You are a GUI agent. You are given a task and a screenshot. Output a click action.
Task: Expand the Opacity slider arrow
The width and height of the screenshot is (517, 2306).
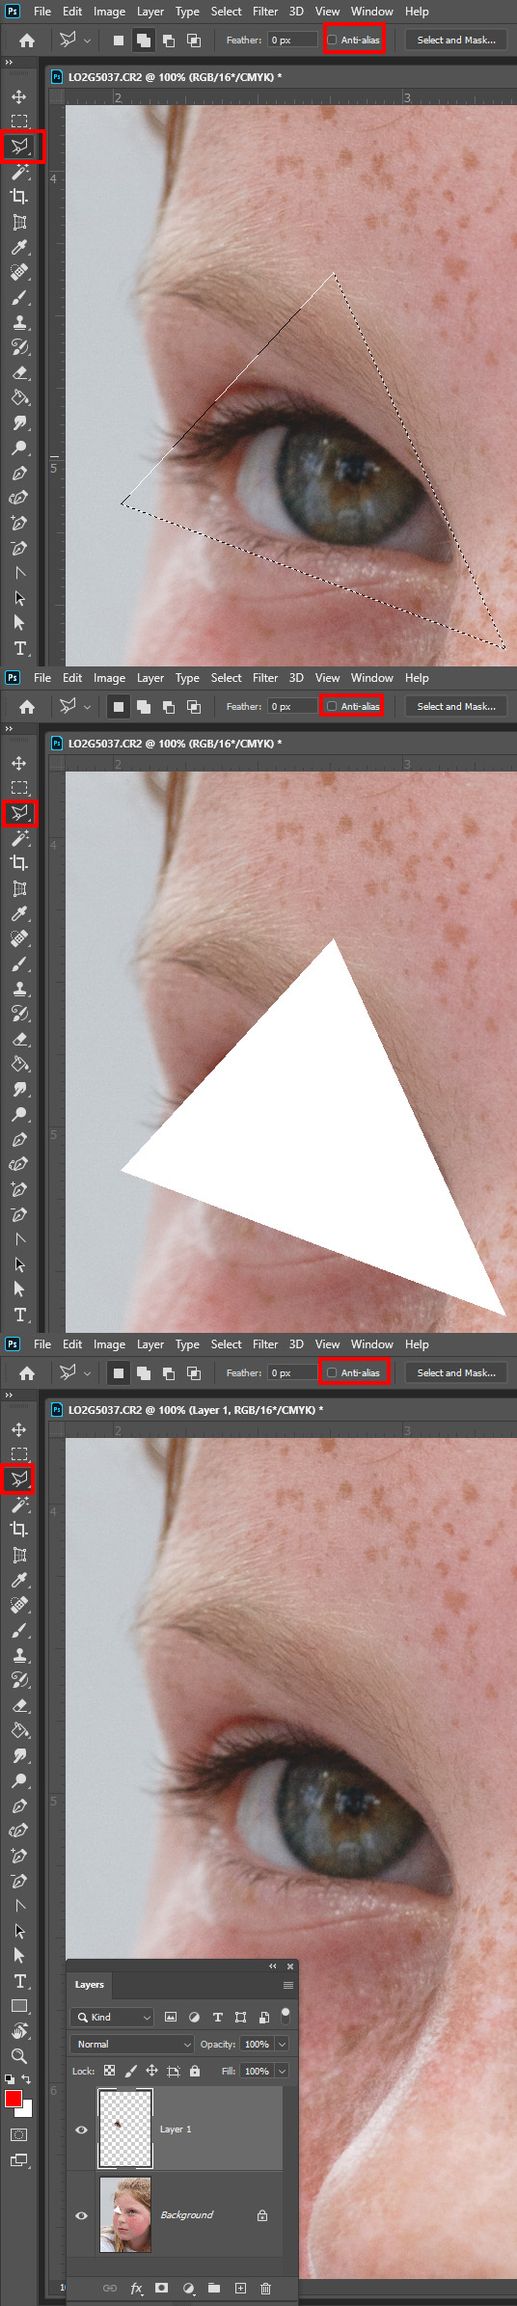pos(282,2044)
